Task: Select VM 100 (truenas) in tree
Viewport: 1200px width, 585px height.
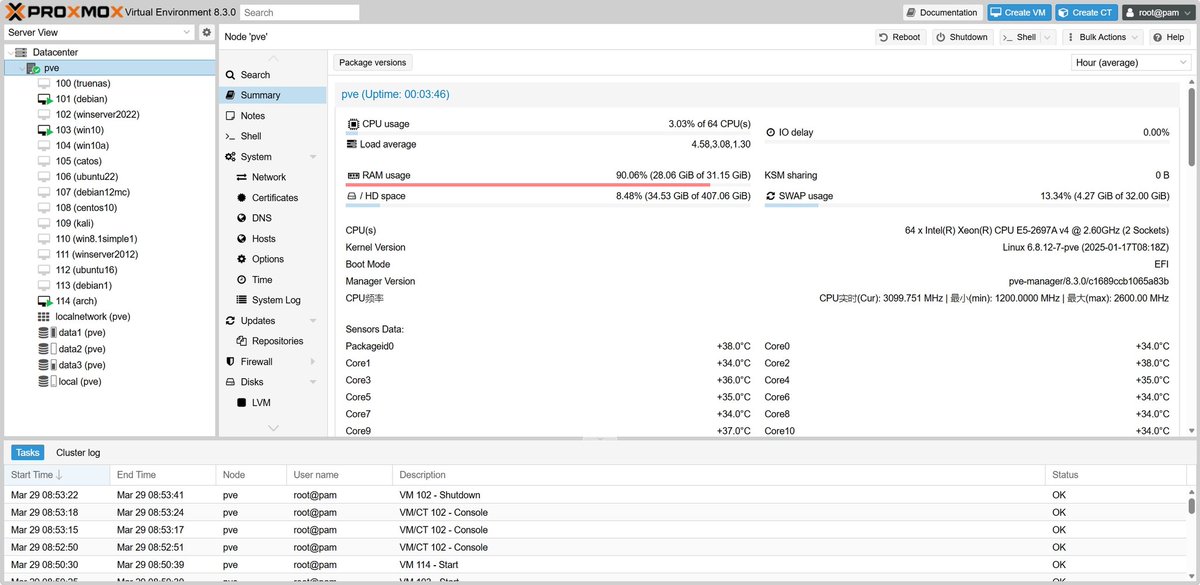Action: coord(82,84)
